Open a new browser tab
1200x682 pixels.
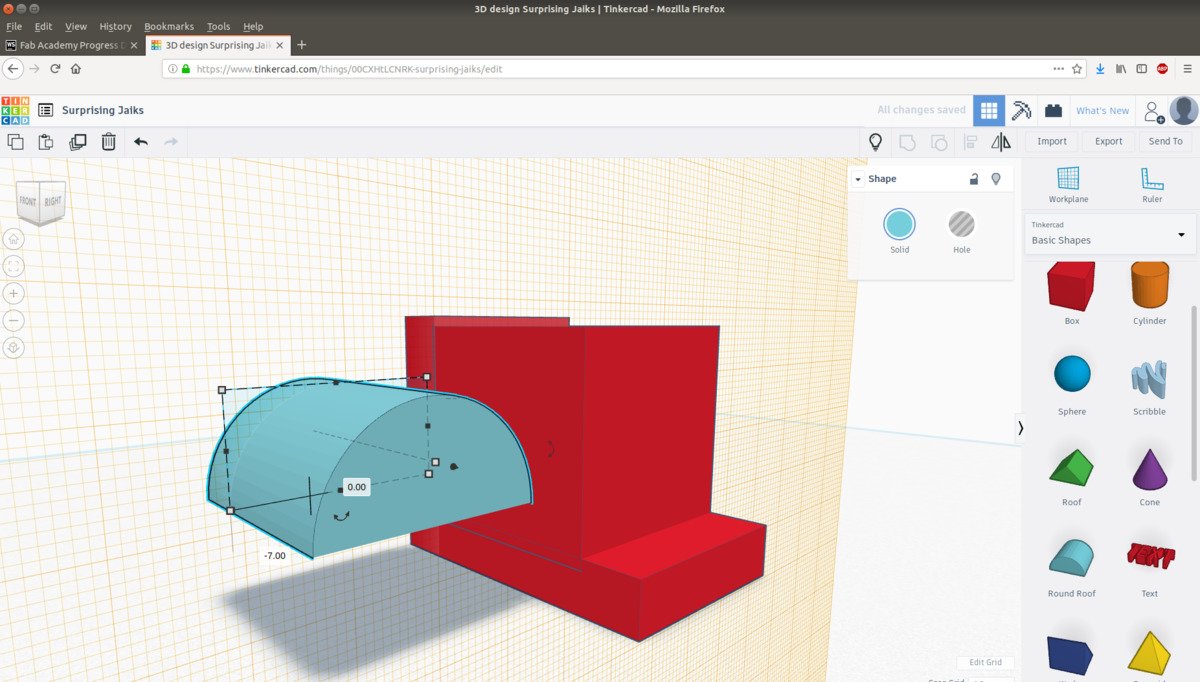[x=302, y=45]
